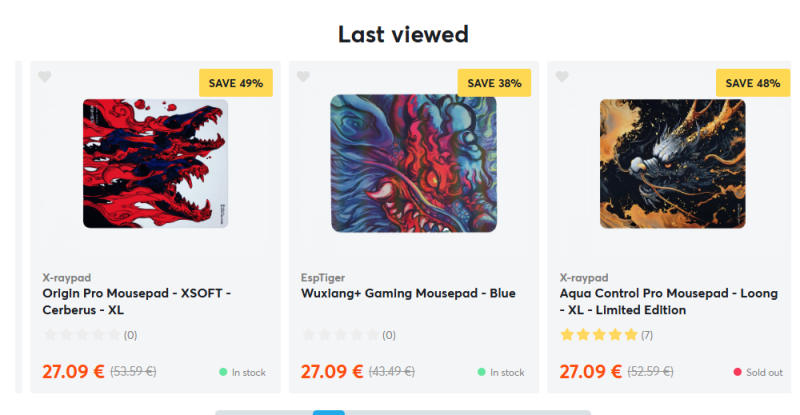Favorite the Origin Pro Cerberus mousepad heart
Image resolution: width=800 pixels, height=415 pixels.
45,77
